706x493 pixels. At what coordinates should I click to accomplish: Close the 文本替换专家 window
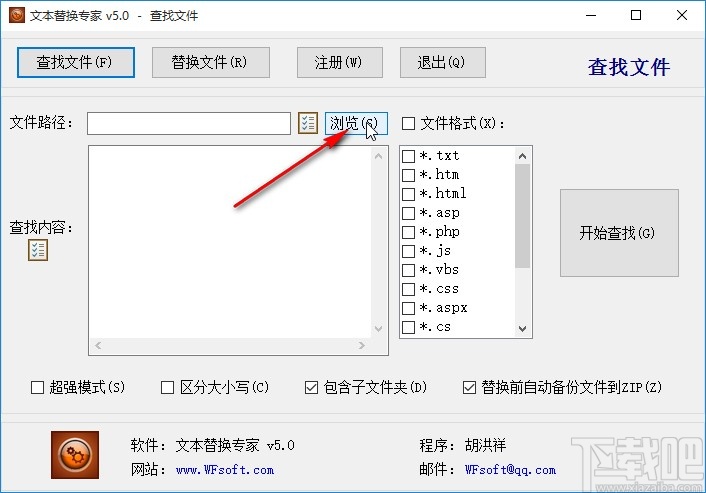click(x=682, y=15)
